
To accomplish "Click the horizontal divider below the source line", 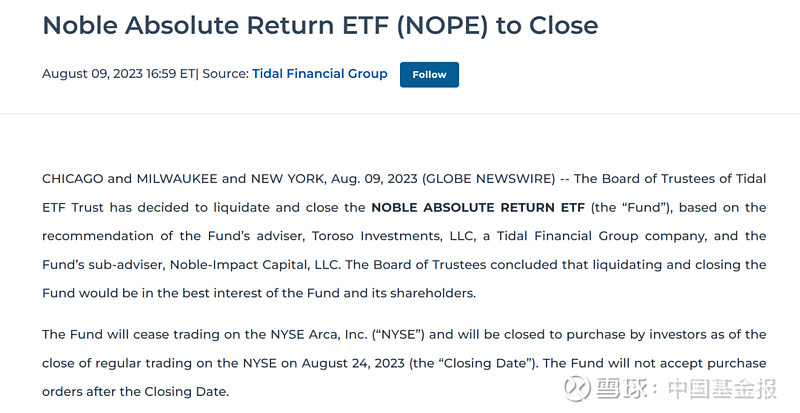I will (x=400, y=113).
